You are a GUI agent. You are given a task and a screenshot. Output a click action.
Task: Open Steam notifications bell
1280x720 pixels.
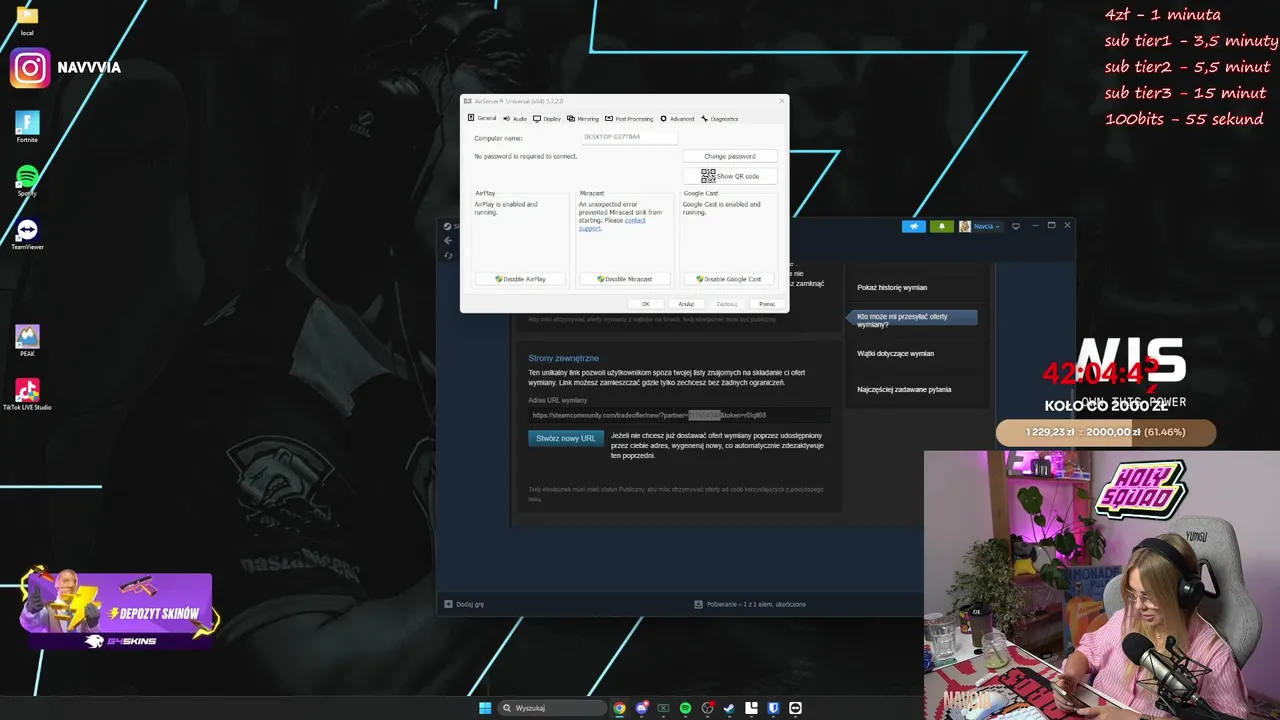pos(941,226)
